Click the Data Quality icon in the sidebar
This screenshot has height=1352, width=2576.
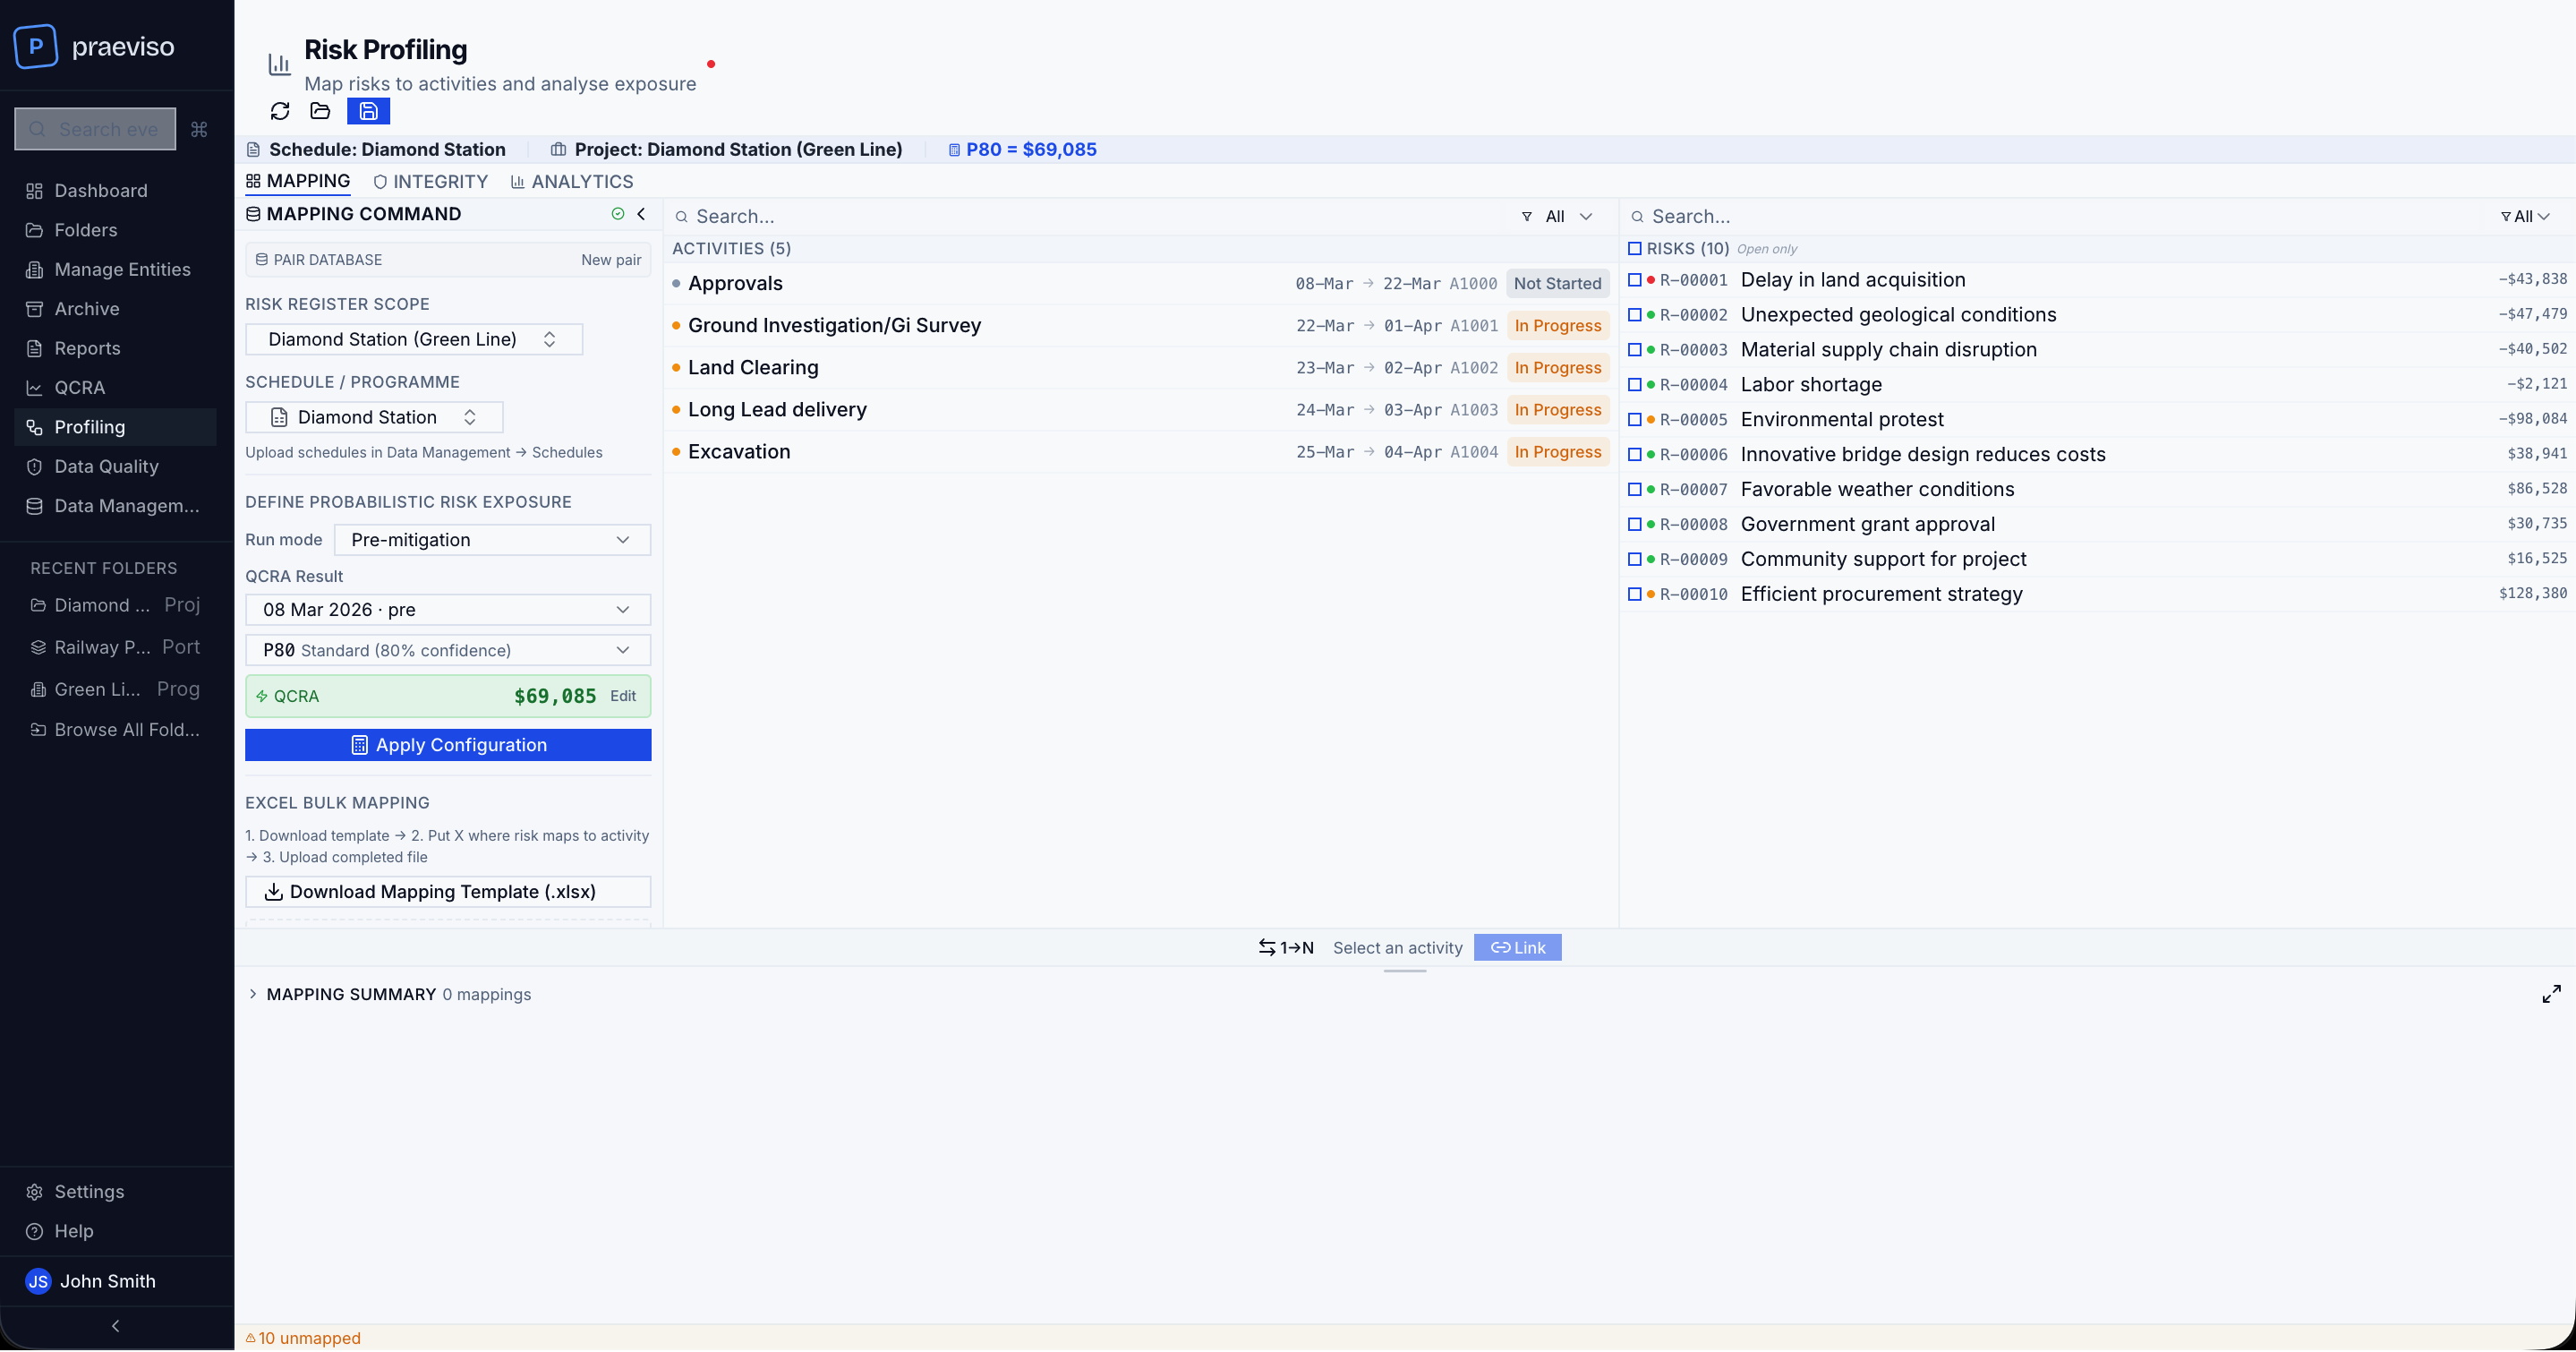34,466
